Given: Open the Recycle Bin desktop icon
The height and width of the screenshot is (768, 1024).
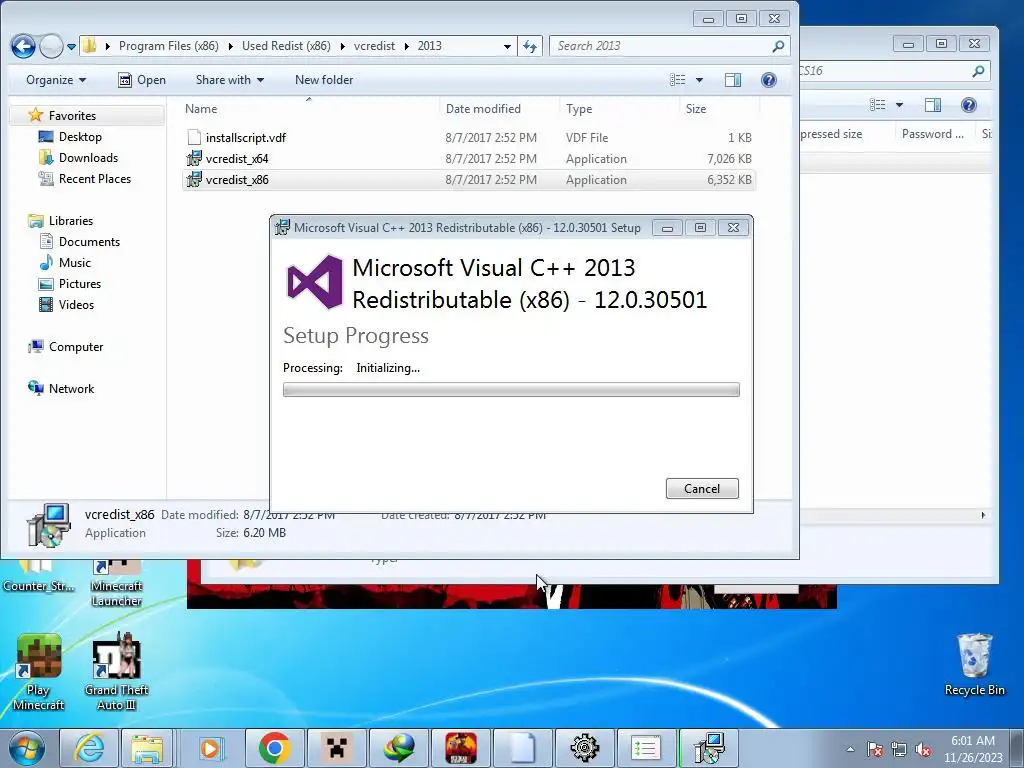Looking at the screenshot, I should (974, 665).
